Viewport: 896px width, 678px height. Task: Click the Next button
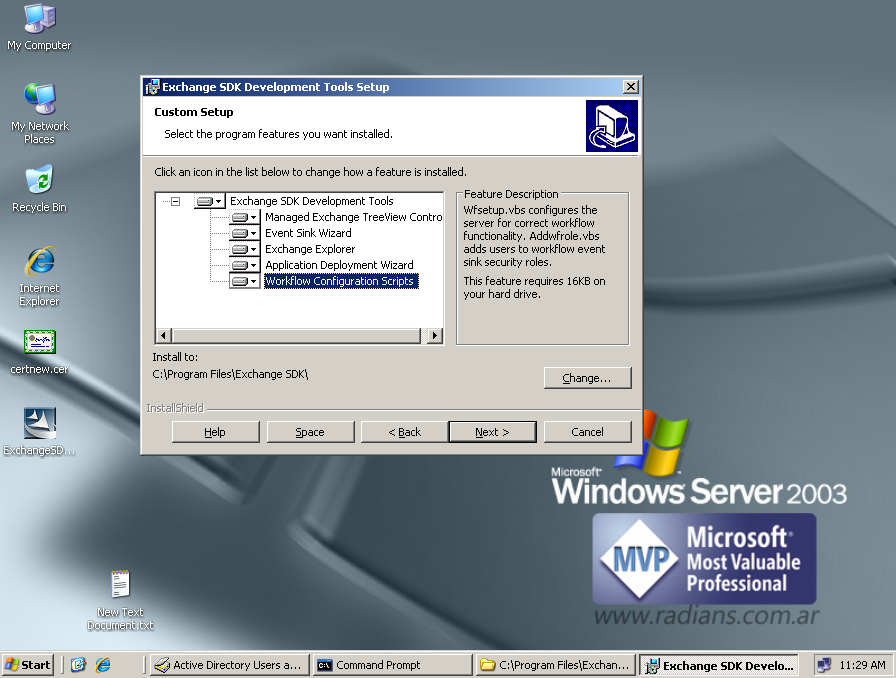492,432
